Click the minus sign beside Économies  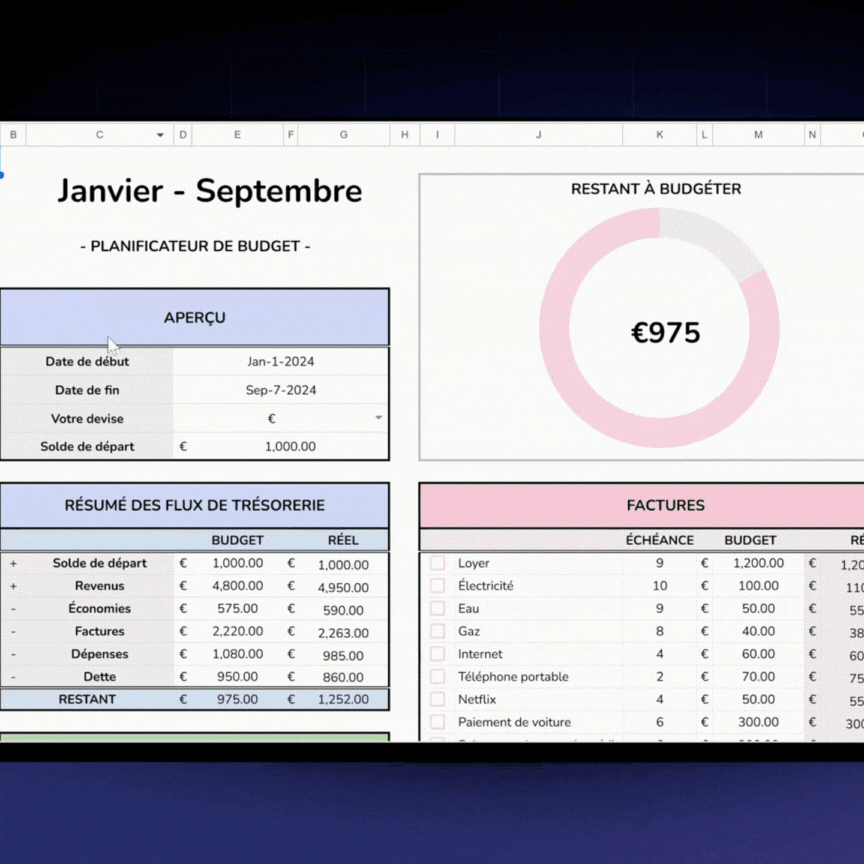coord(13,609)
